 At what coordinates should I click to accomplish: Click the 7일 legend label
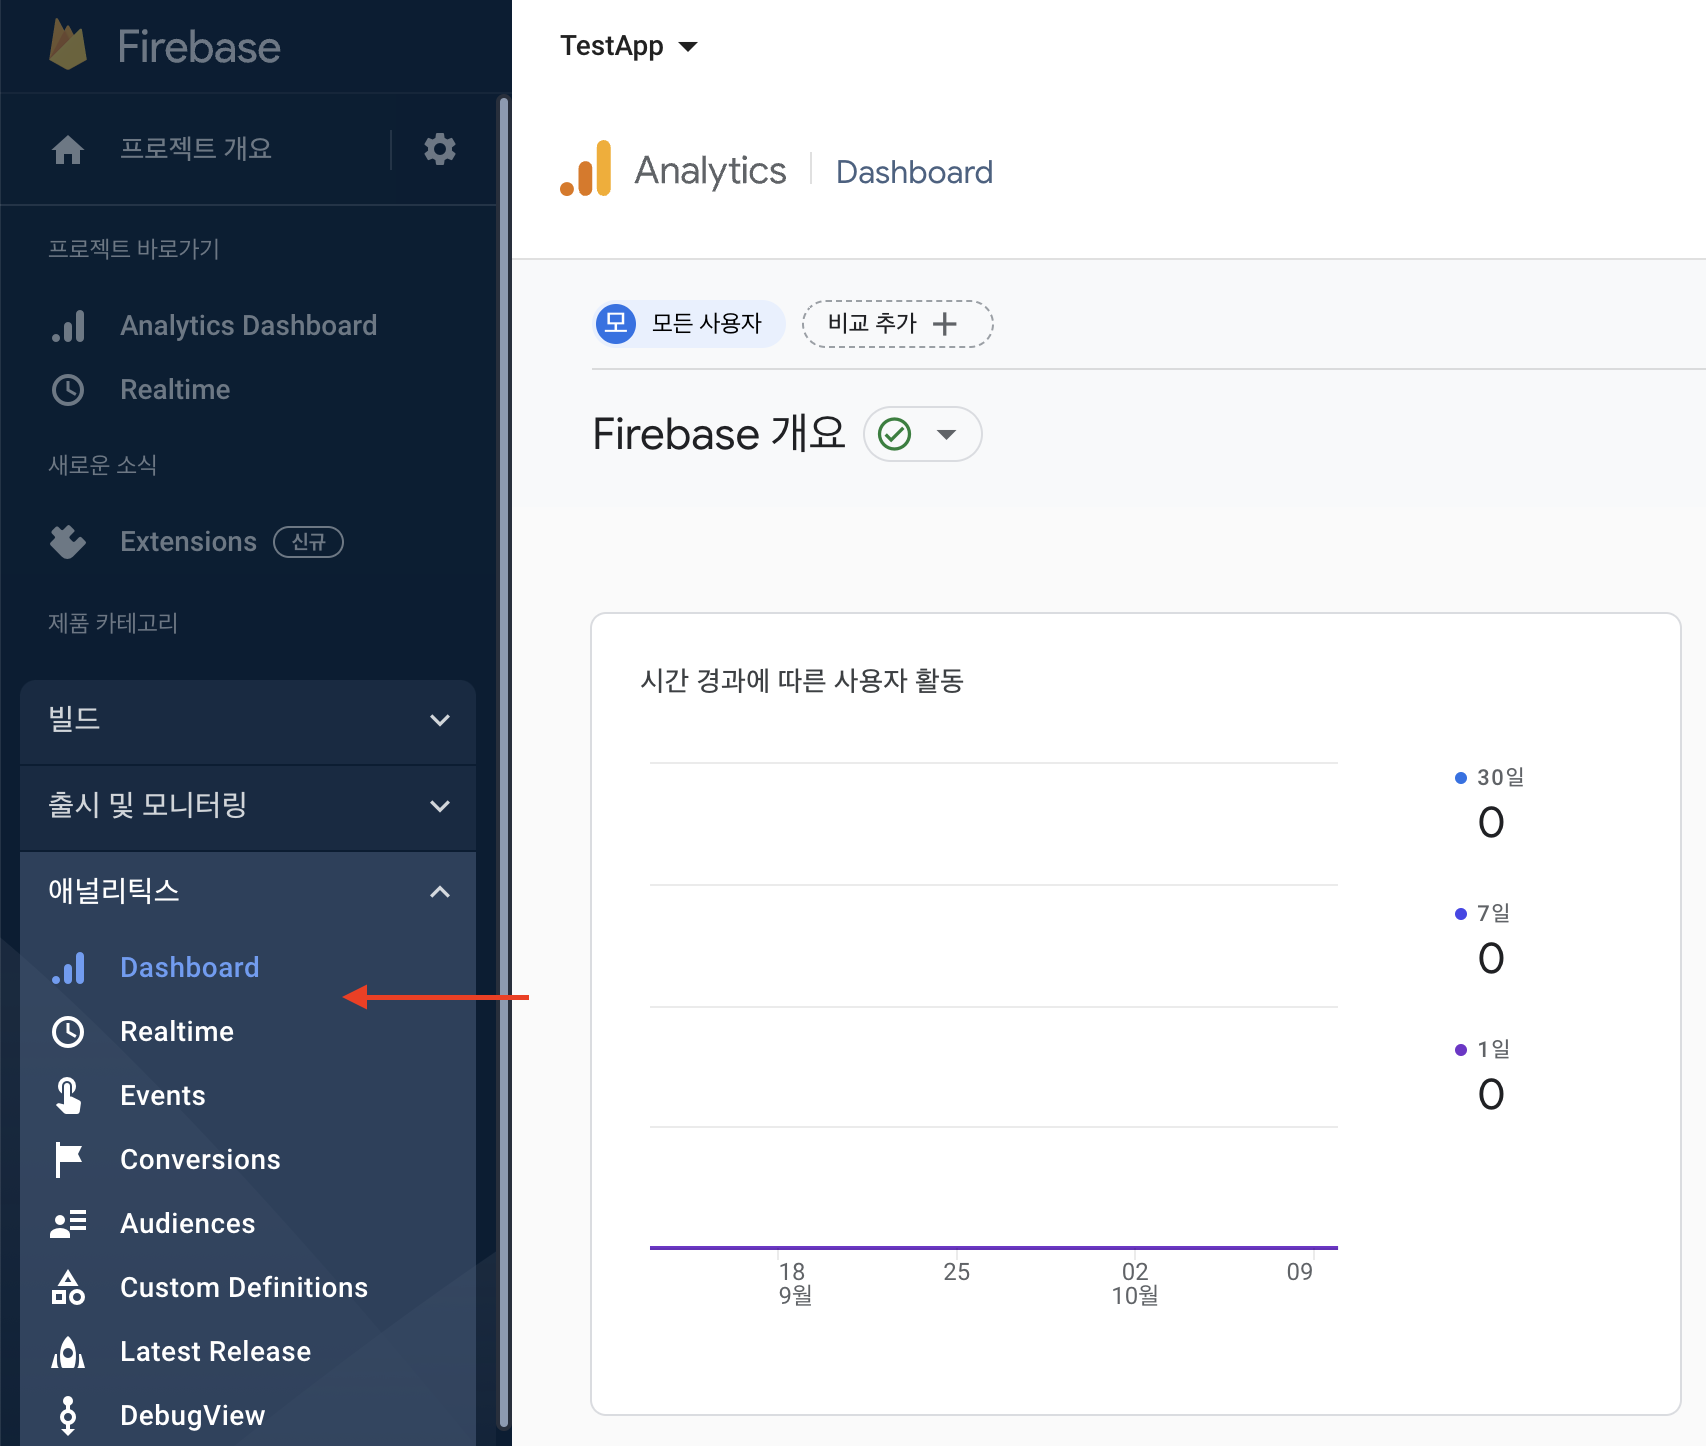1494,913
